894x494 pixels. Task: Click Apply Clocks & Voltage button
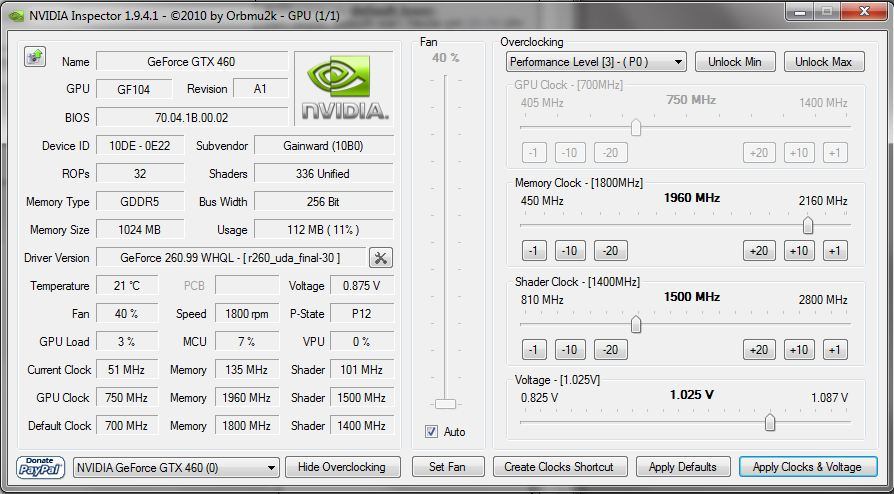(807, 467)
